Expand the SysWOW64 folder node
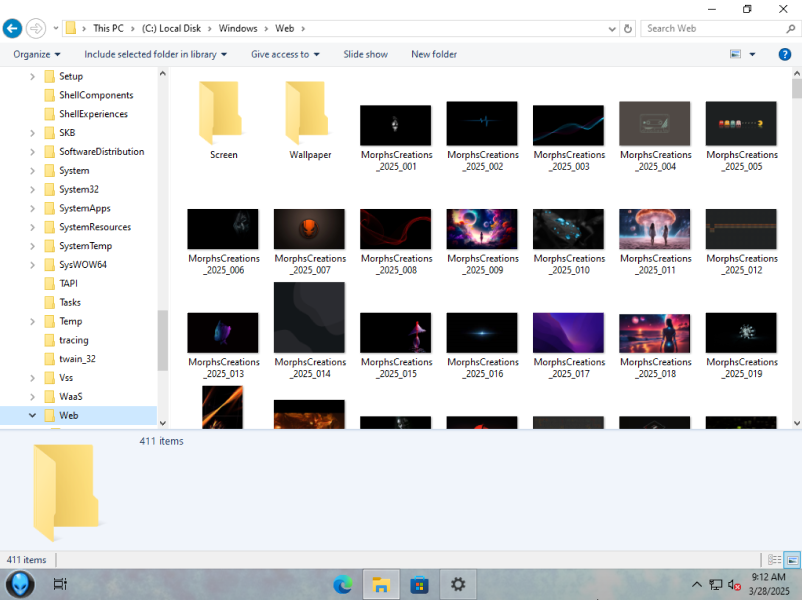Image resolution: width=802 pixels, height=600 pixels. tap(33, 265)
